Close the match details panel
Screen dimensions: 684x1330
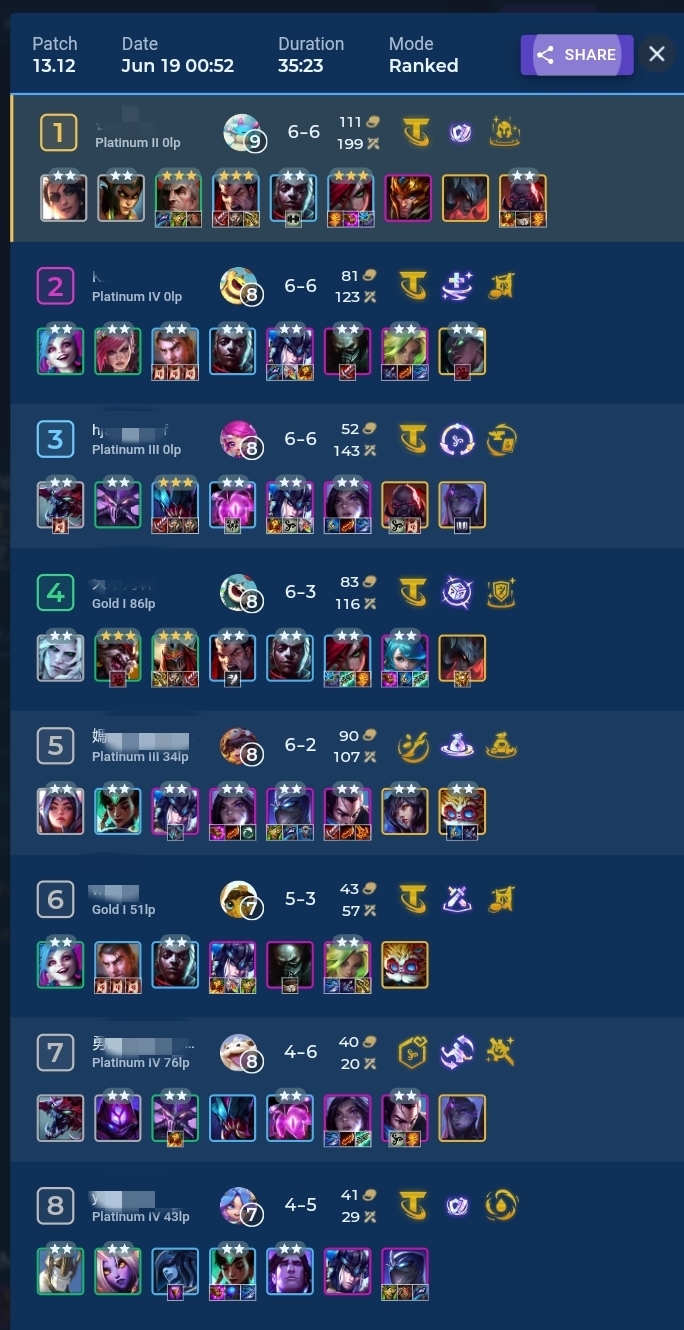click(657, 54)
